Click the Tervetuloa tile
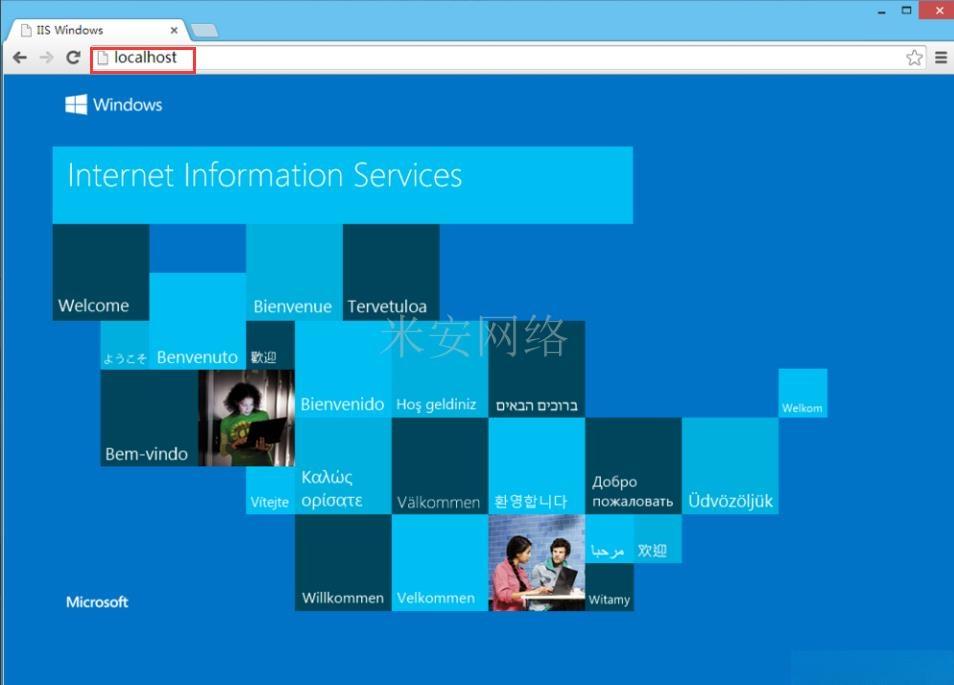 click(391, 272)
